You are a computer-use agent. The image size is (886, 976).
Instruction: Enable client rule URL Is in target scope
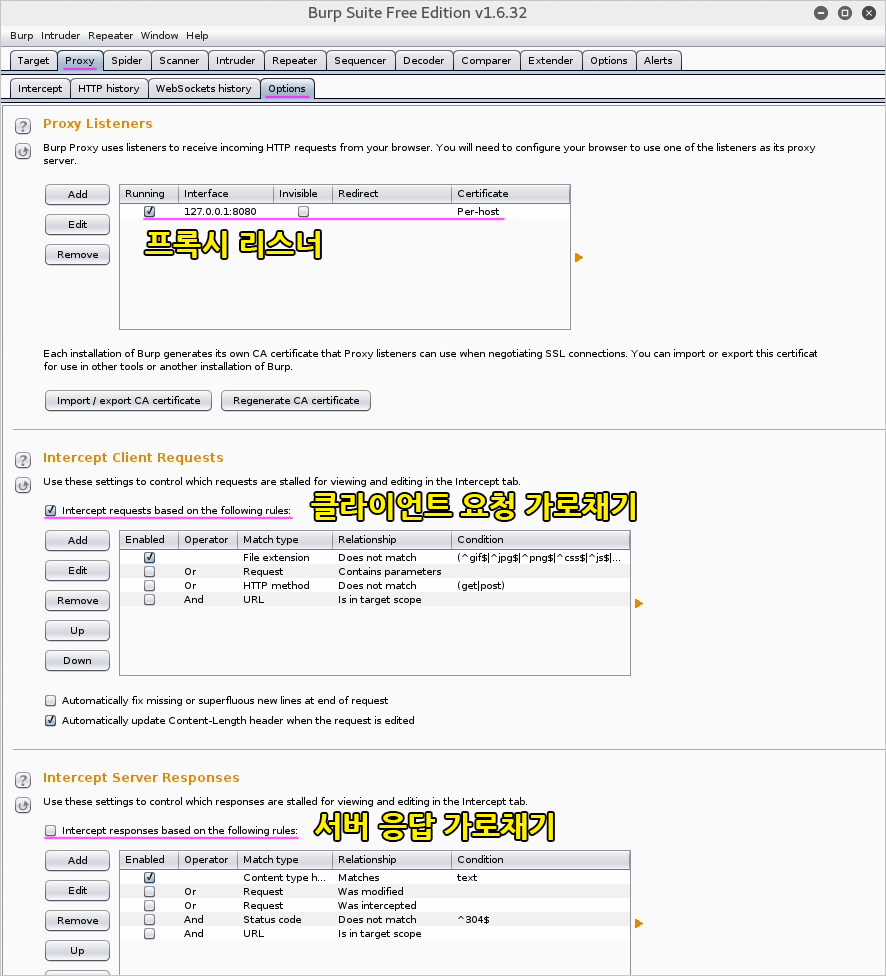tap(149, 599)
